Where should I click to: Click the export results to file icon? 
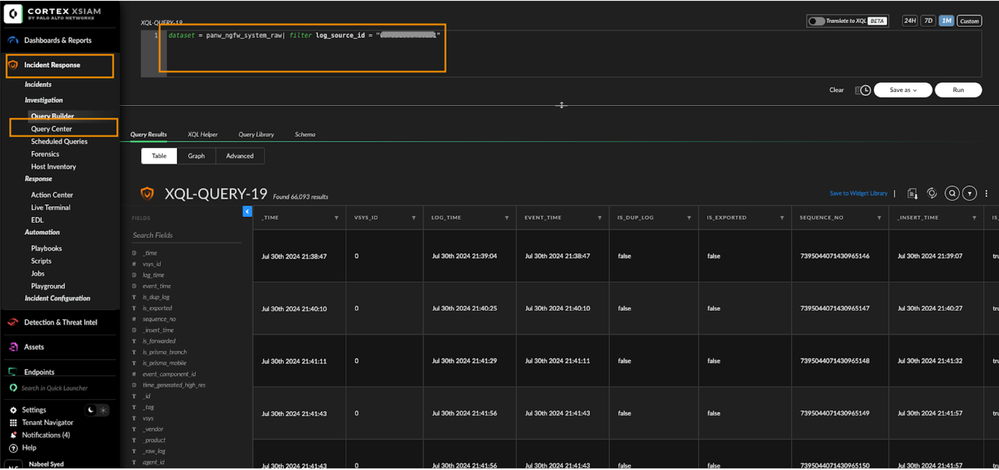click(x=912, y=193)
